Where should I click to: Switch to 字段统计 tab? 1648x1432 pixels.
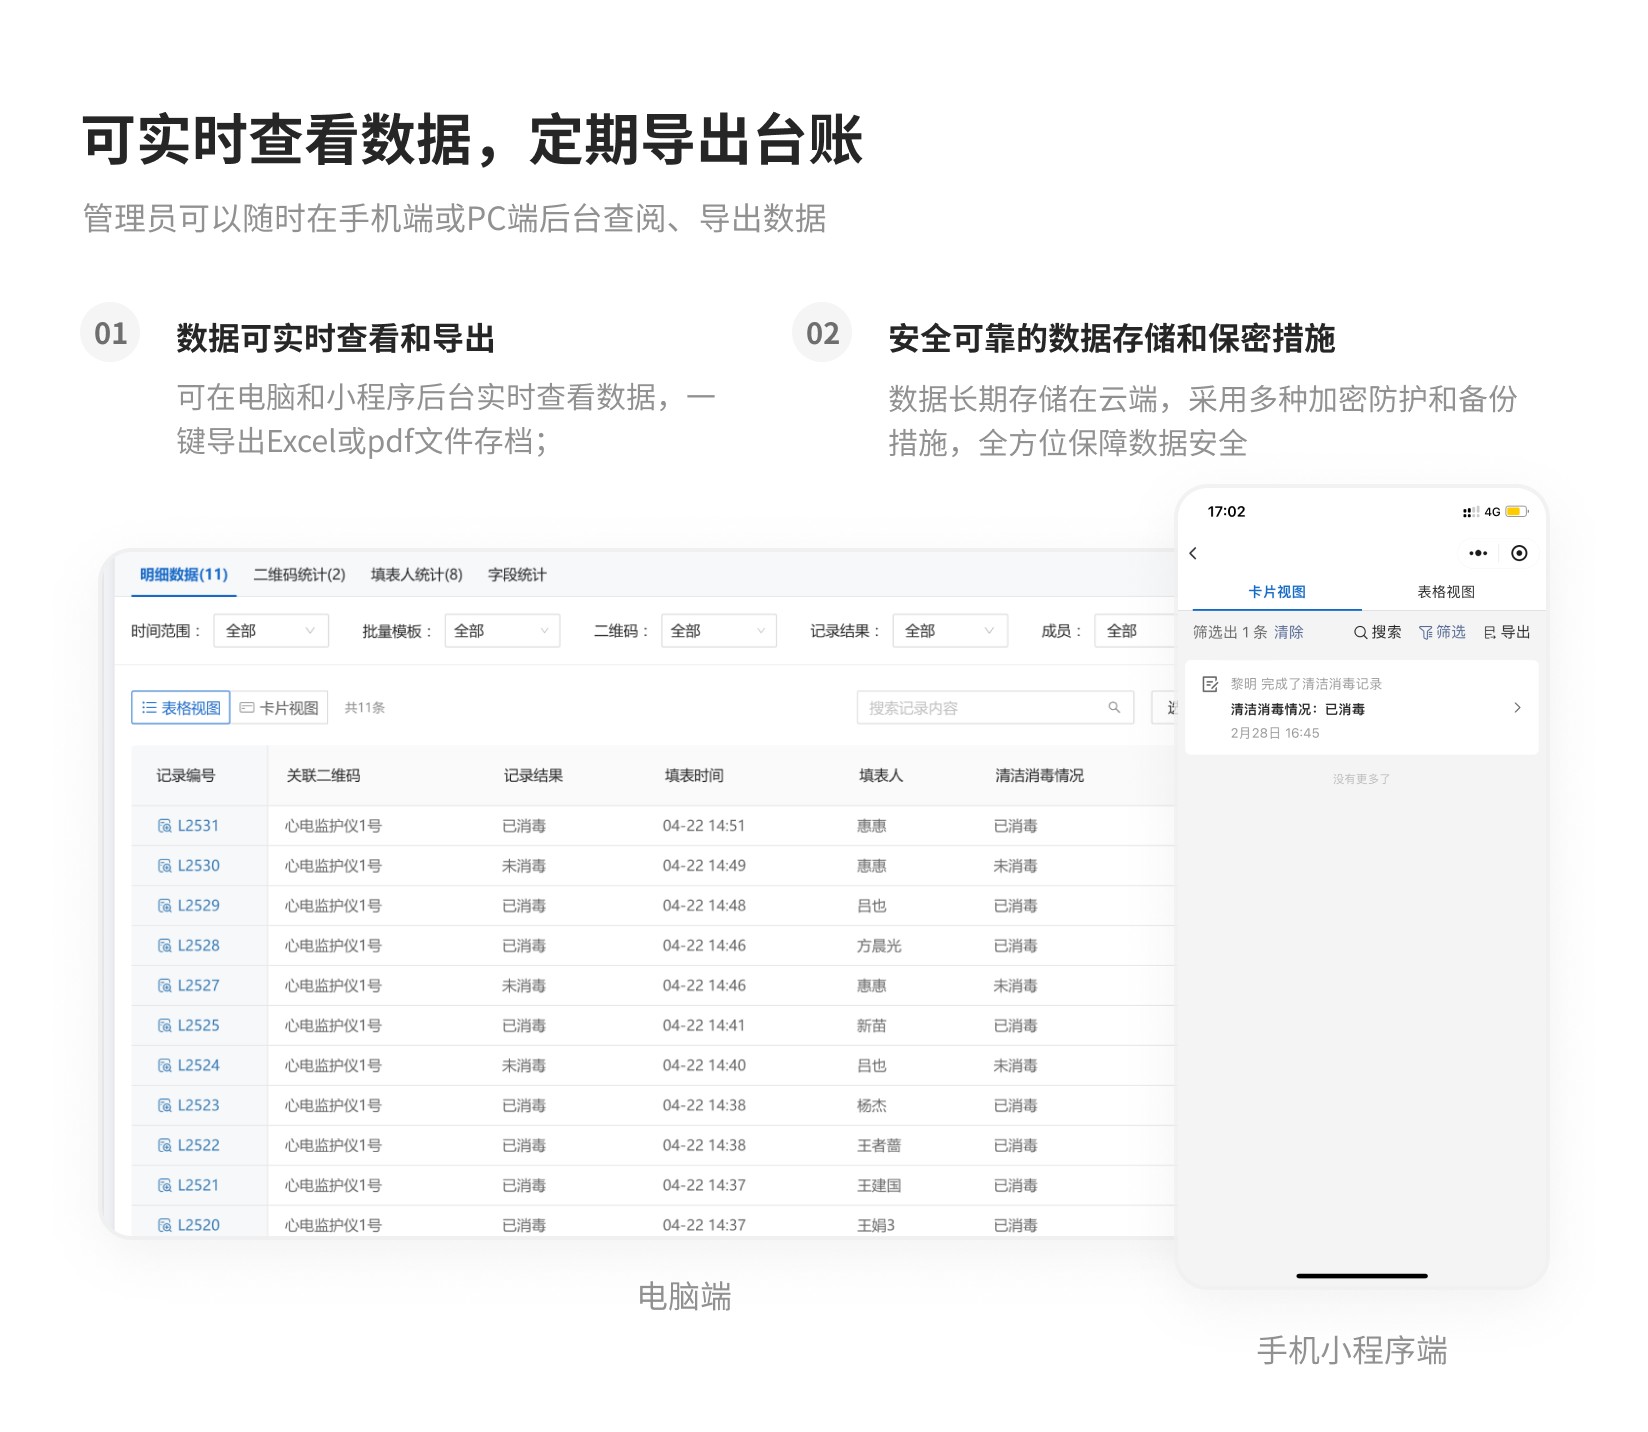(517, 575)
